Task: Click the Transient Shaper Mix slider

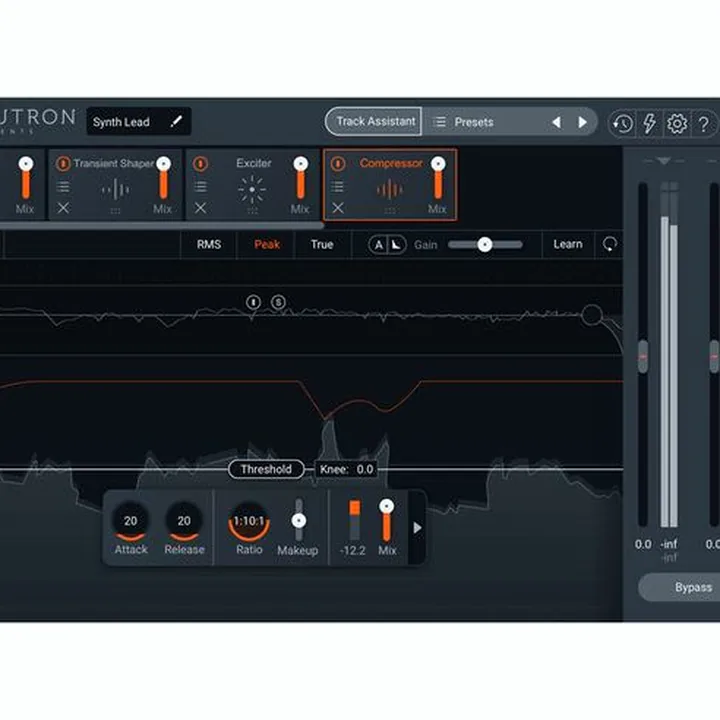Action: pos(163,179)
